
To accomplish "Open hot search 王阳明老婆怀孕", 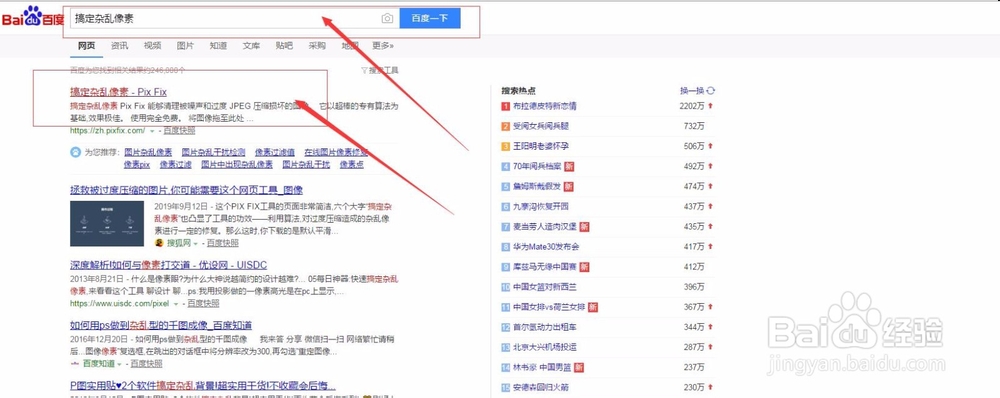I will pyautogui.click(x=540, y=146).
